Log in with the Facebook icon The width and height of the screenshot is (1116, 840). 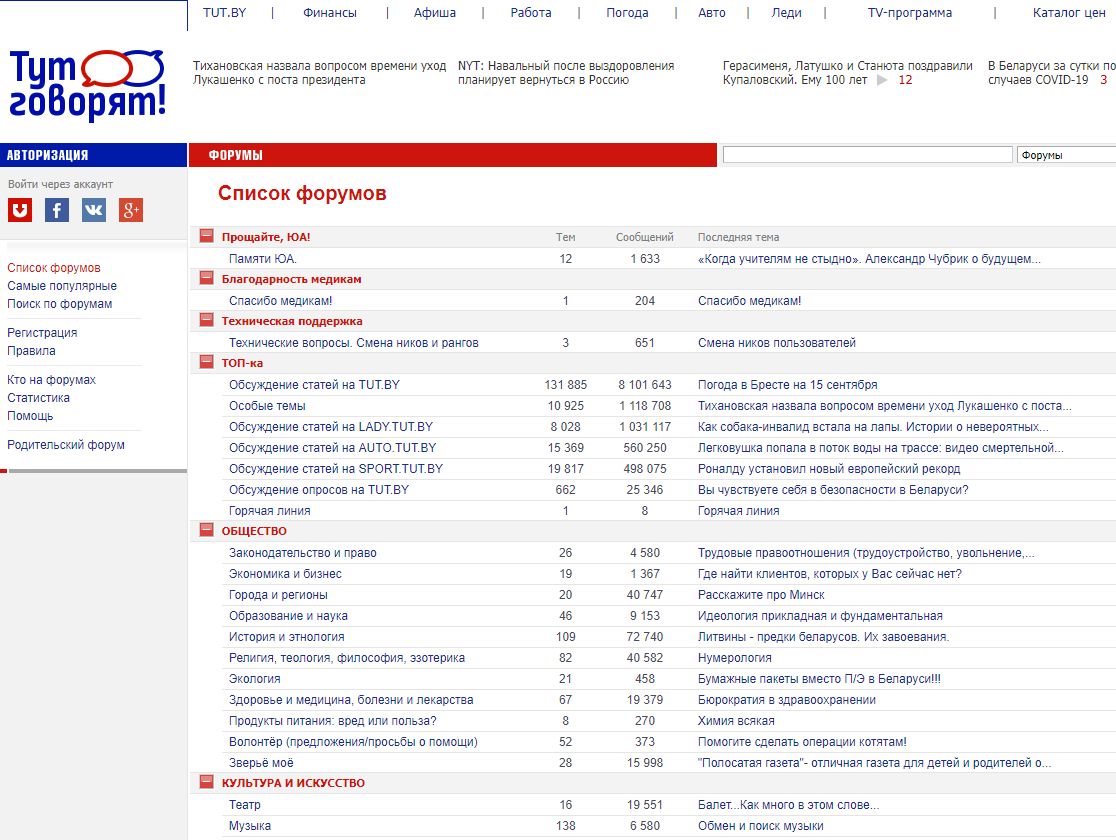point(57,210)
